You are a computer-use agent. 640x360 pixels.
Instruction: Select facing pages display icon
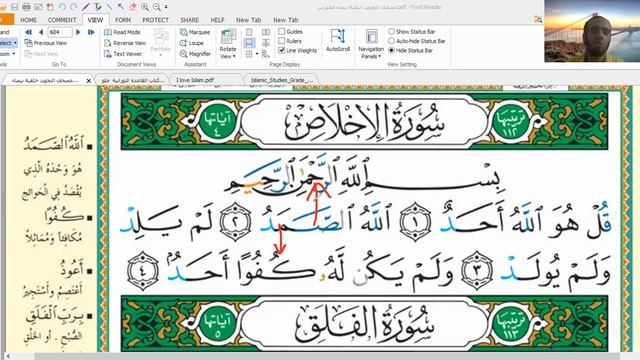point(266,32)
